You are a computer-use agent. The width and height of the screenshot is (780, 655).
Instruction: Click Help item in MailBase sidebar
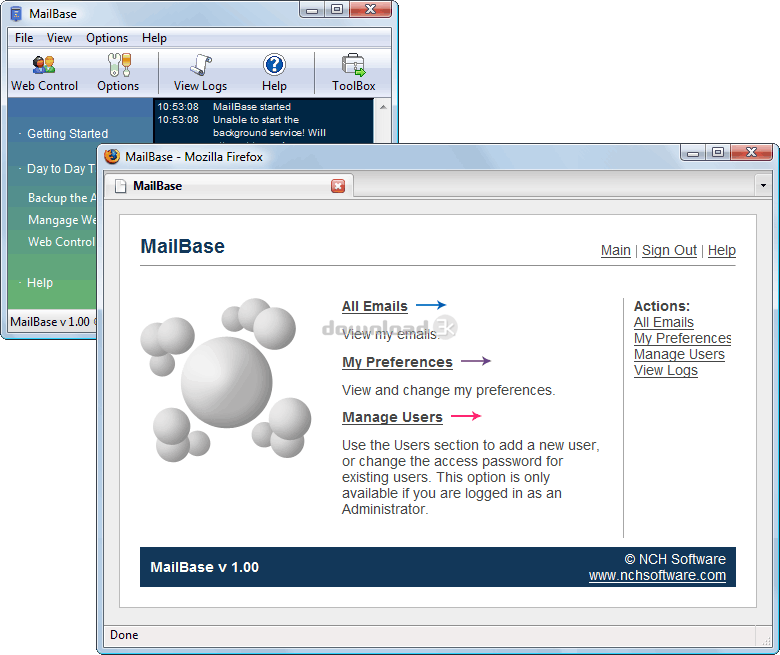(x=40, y=282)
